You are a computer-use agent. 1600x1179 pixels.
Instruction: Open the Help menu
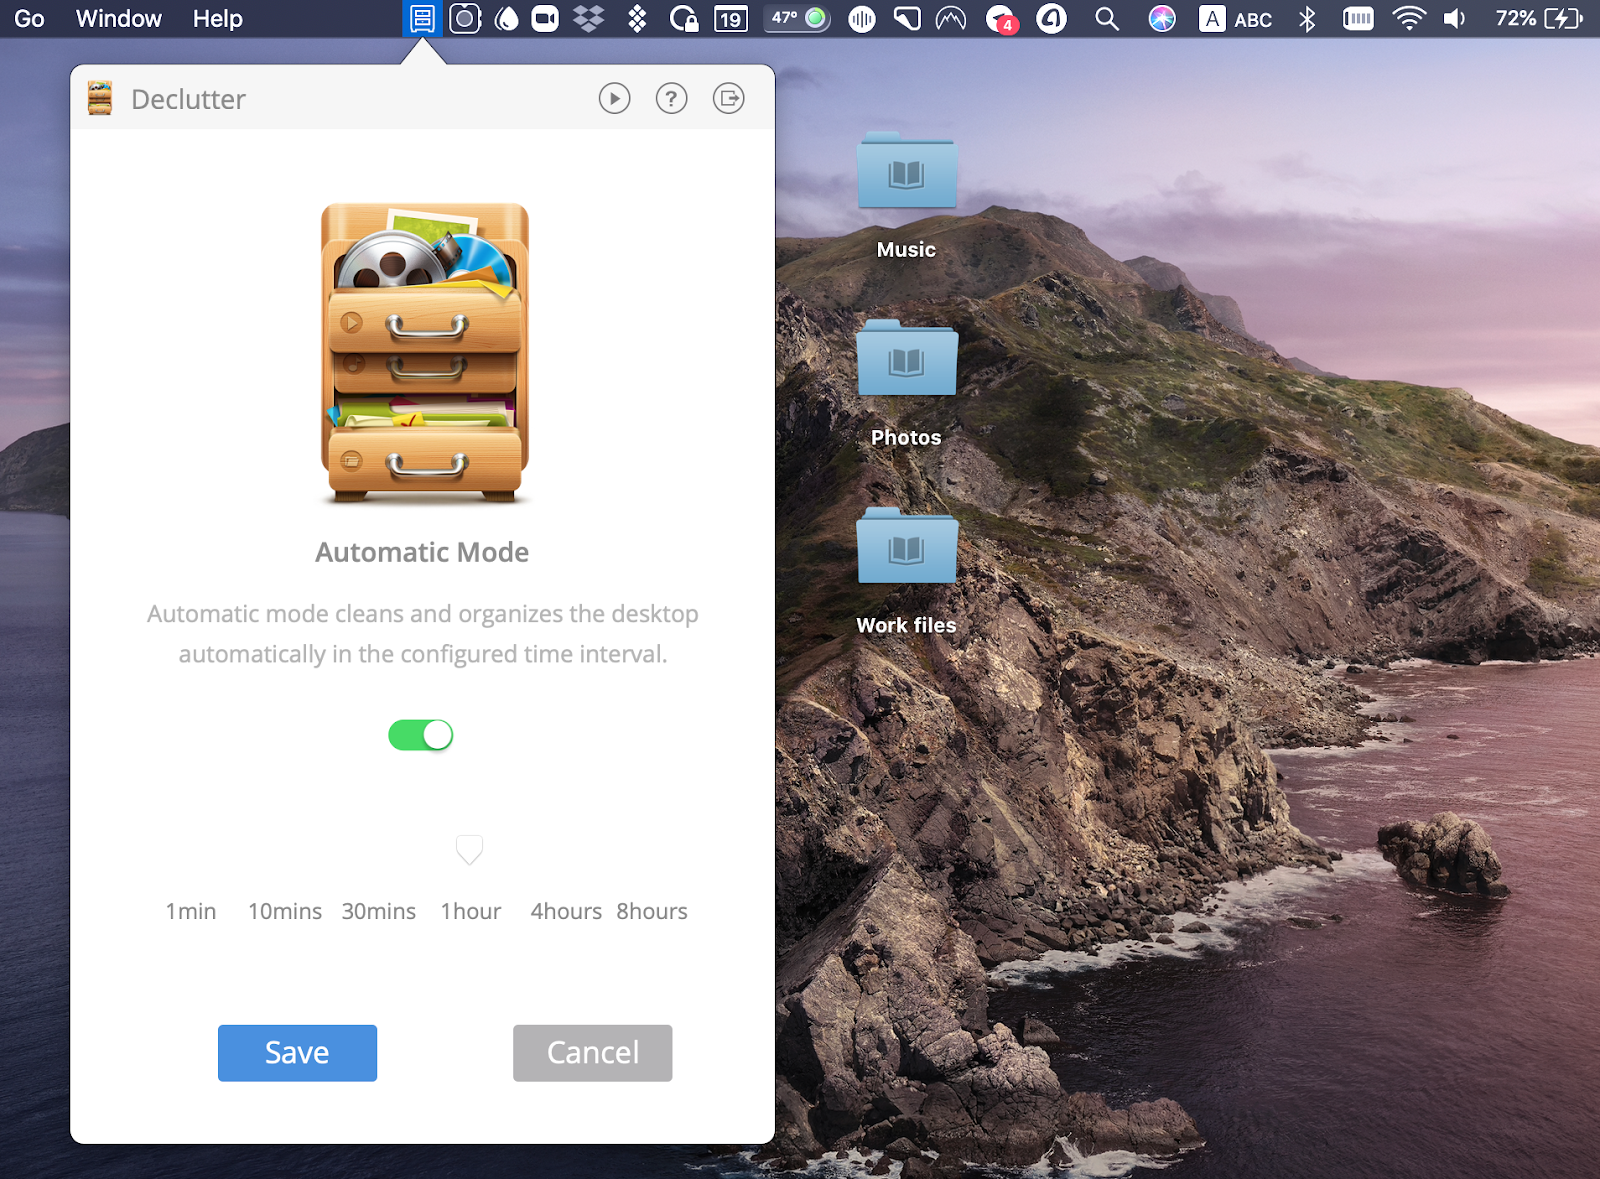[217, 18]
